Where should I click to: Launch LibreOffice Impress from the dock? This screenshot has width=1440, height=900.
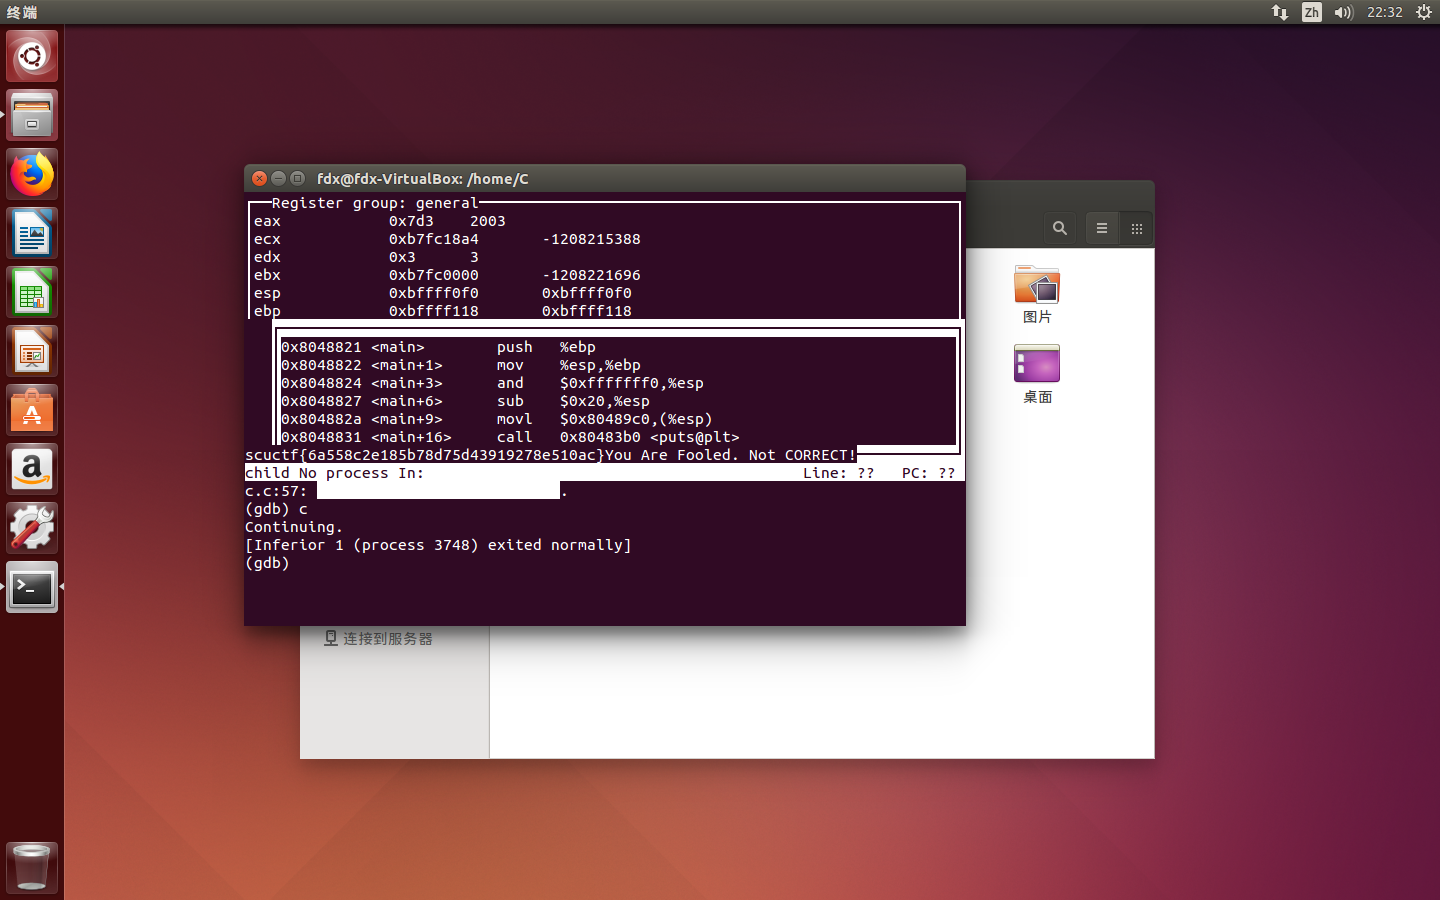pos(32,351)
